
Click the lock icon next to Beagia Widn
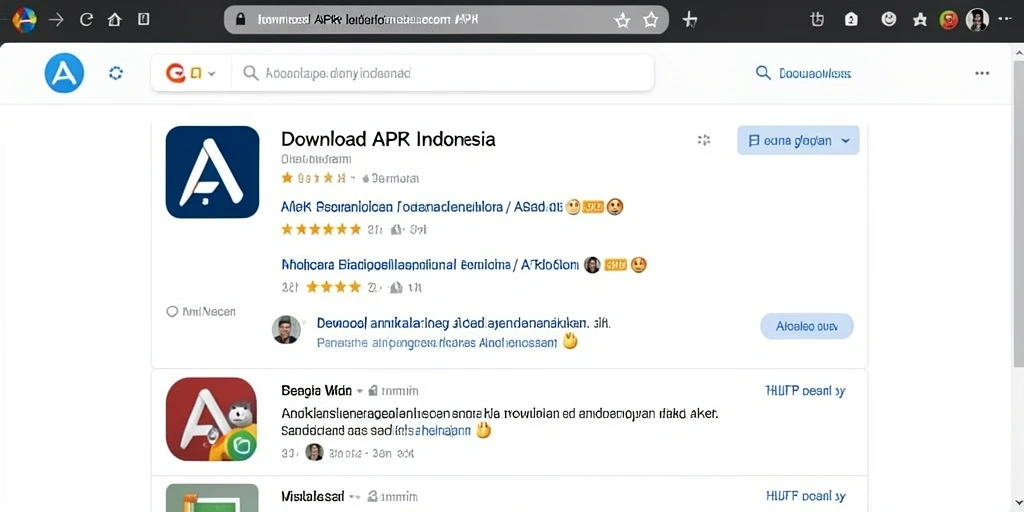coord(373,391)
